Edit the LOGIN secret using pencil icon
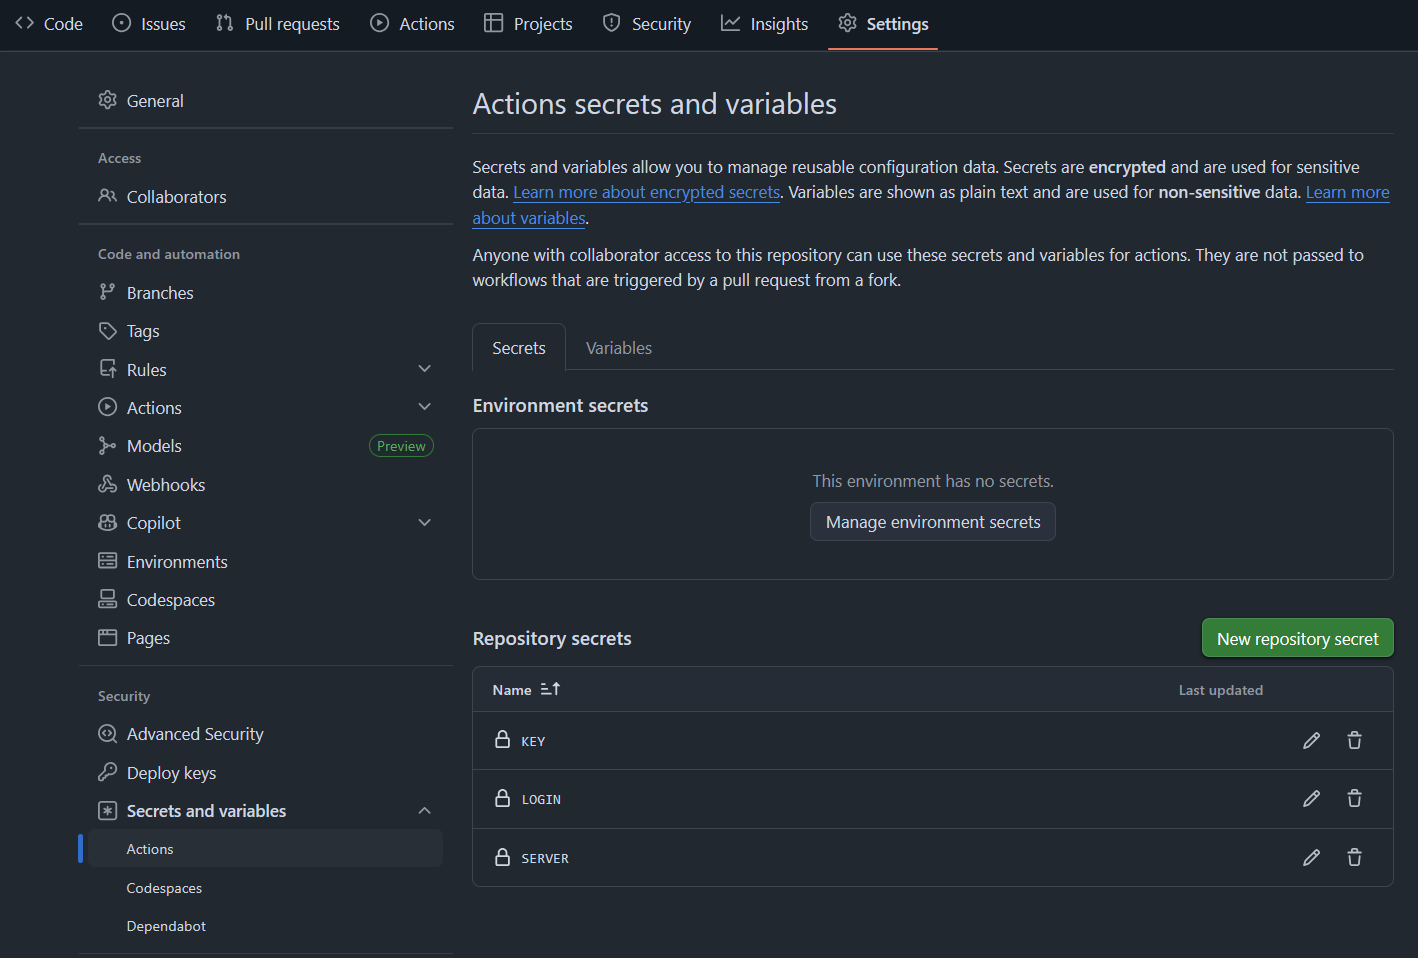This screenshot has height=958, width=1418. click(x=1311, y=799)
